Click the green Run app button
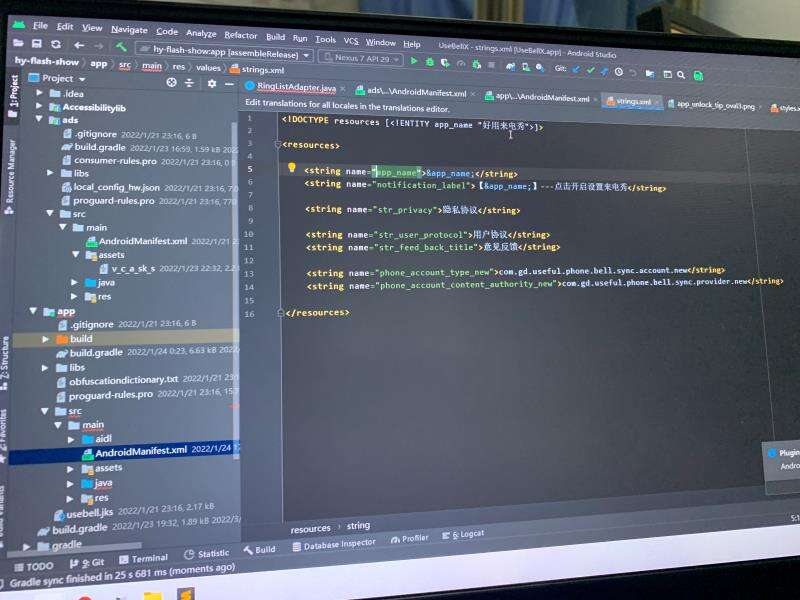 tap(414, 61)
